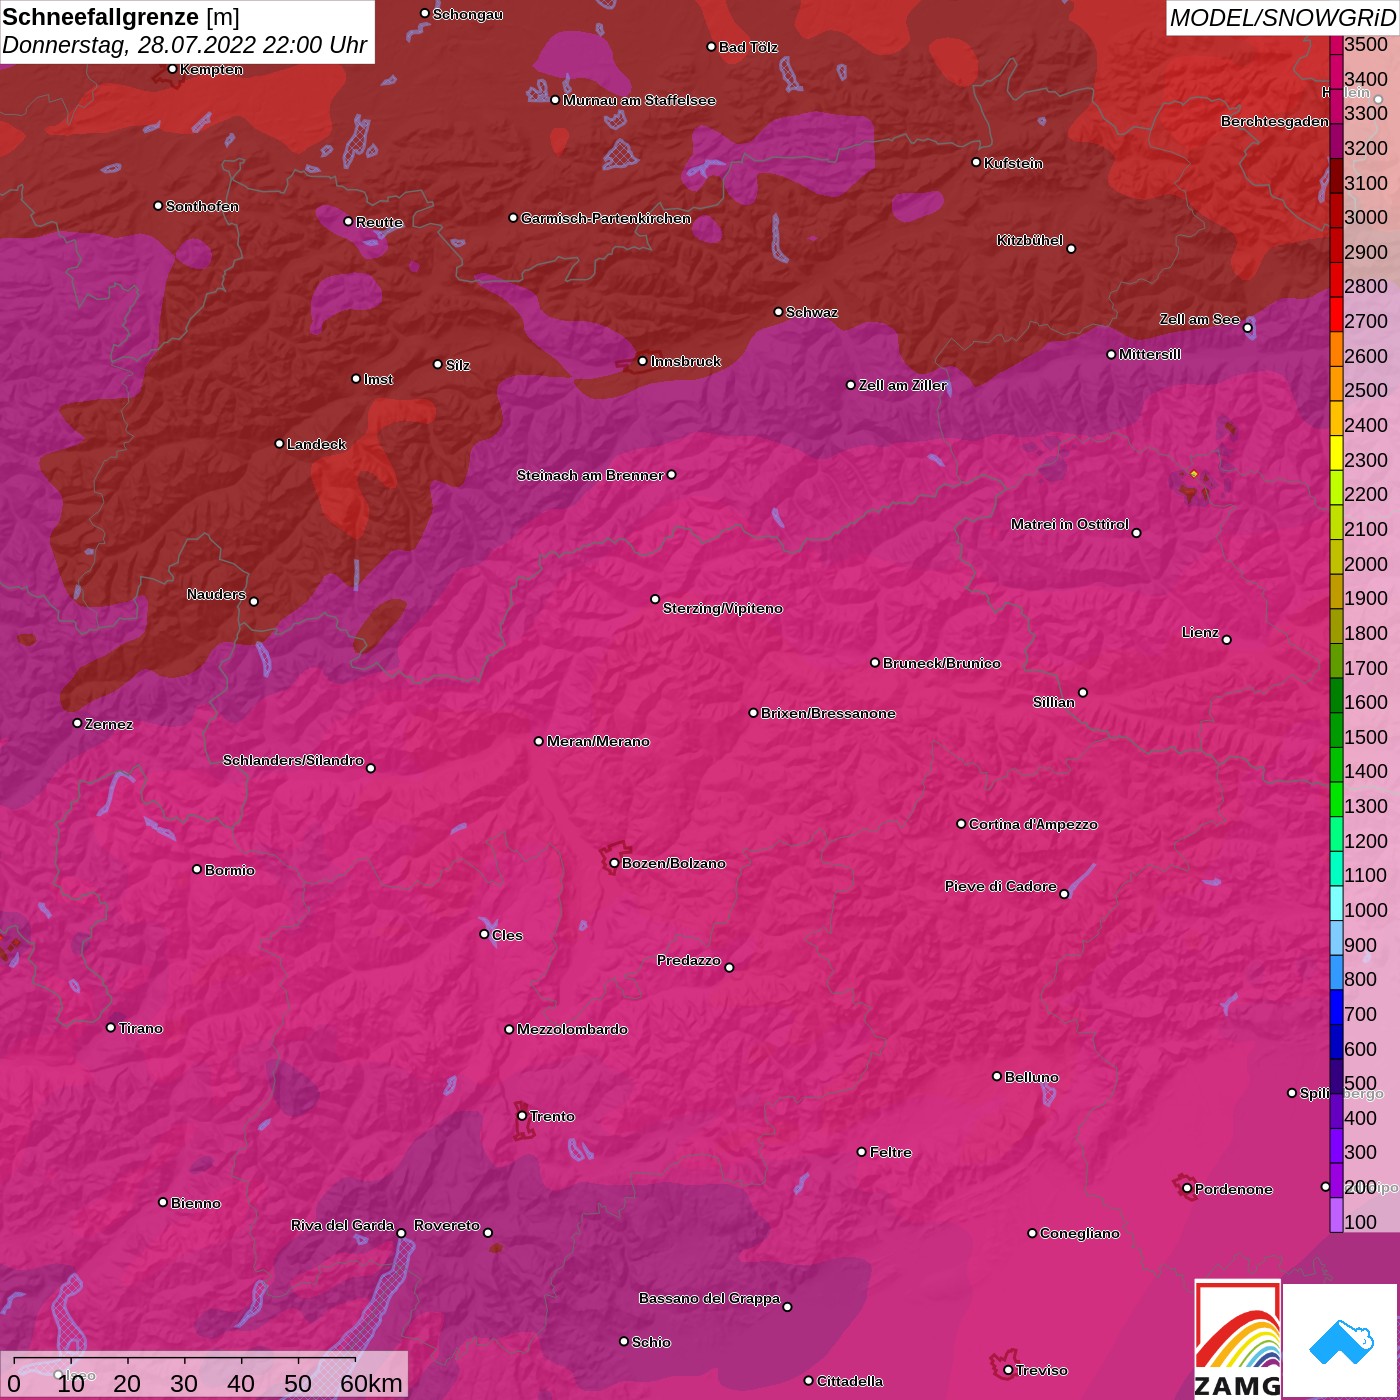Click the 2700 m red legend swatch

tap(1336, 313)
